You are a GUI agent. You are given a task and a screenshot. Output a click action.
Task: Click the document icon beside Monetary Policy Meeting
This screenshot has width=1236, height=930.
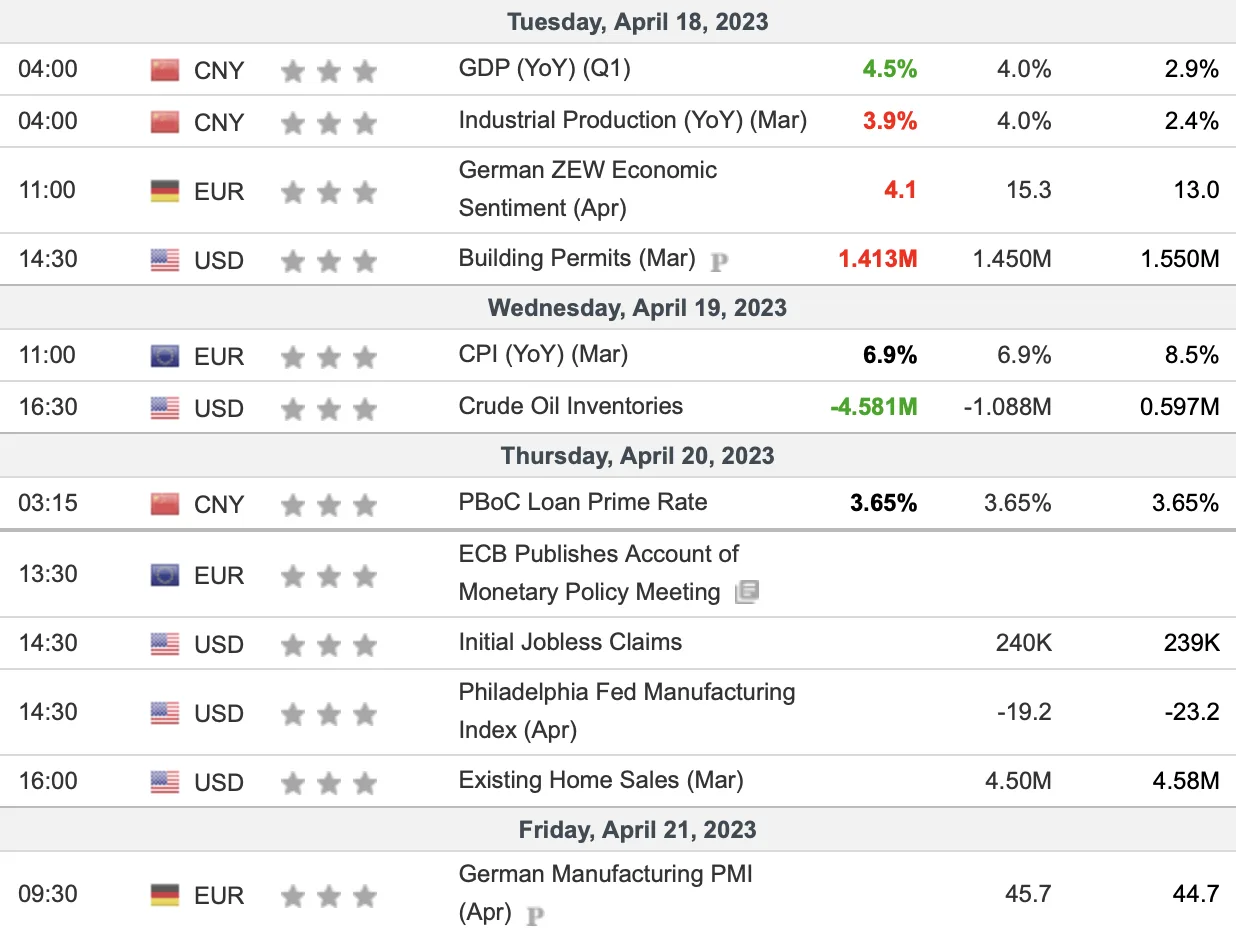[747, 593]
